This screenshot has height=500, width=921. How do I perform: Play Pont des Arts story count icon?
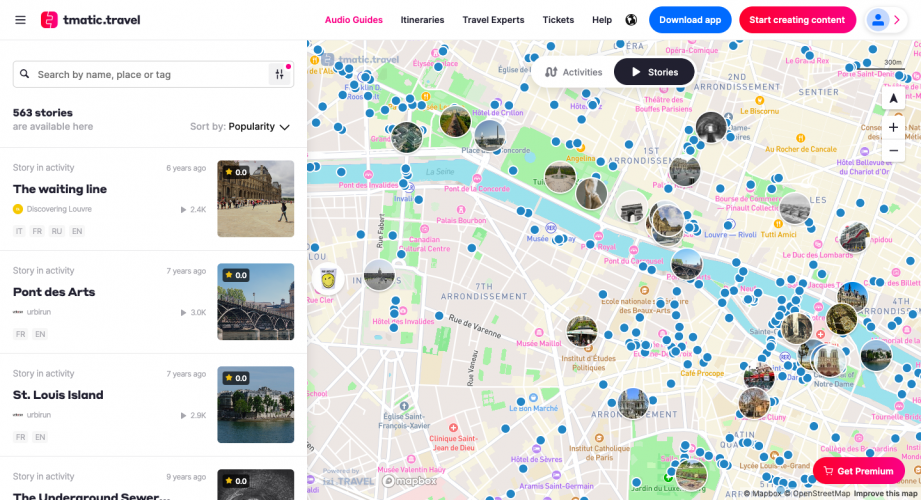pyautogui.click(x=183, y=313)
